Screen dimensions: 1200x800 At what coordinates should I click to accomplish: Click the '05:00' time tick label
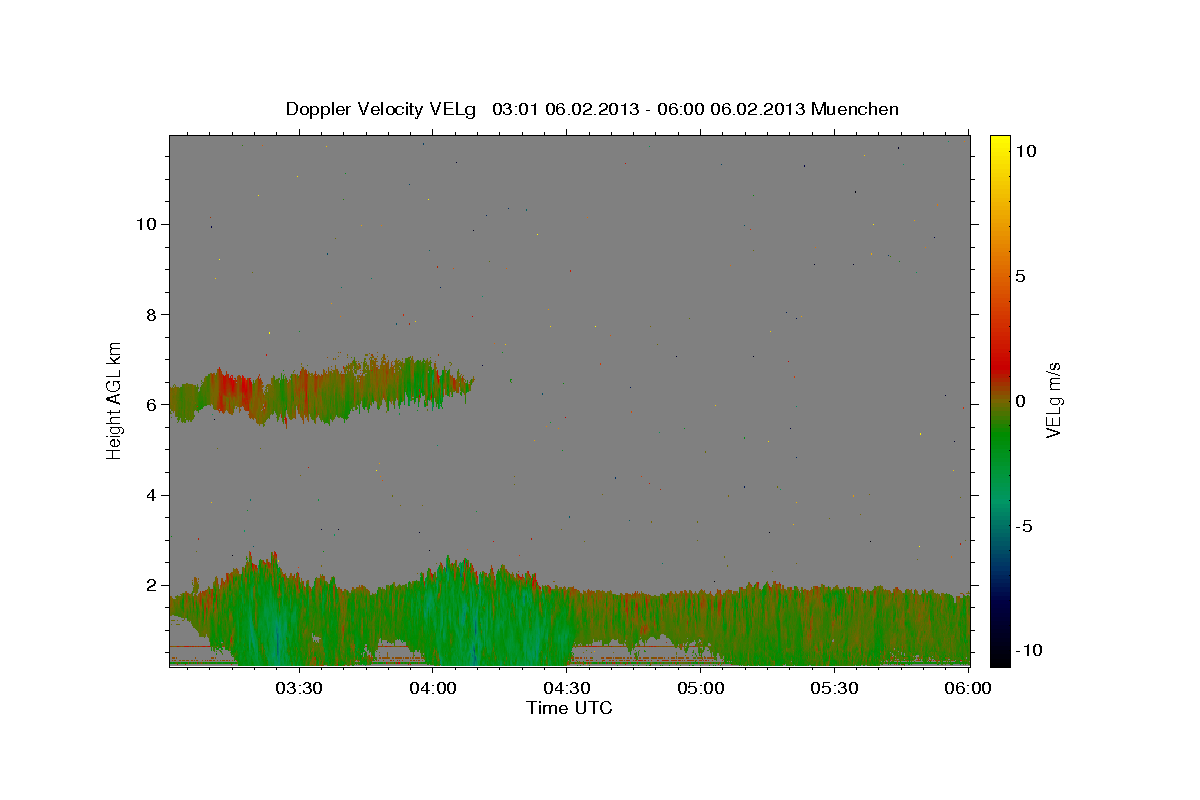(x=701, y=688)
